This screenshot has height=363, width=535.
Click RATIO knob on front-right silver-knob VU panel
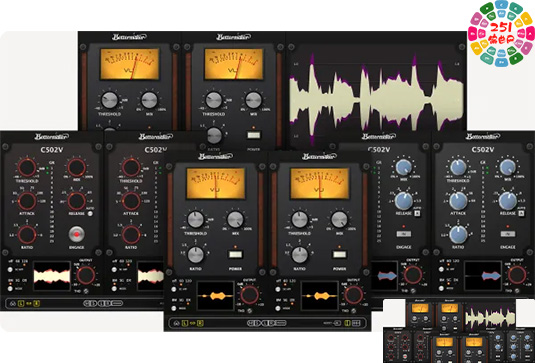300,255
